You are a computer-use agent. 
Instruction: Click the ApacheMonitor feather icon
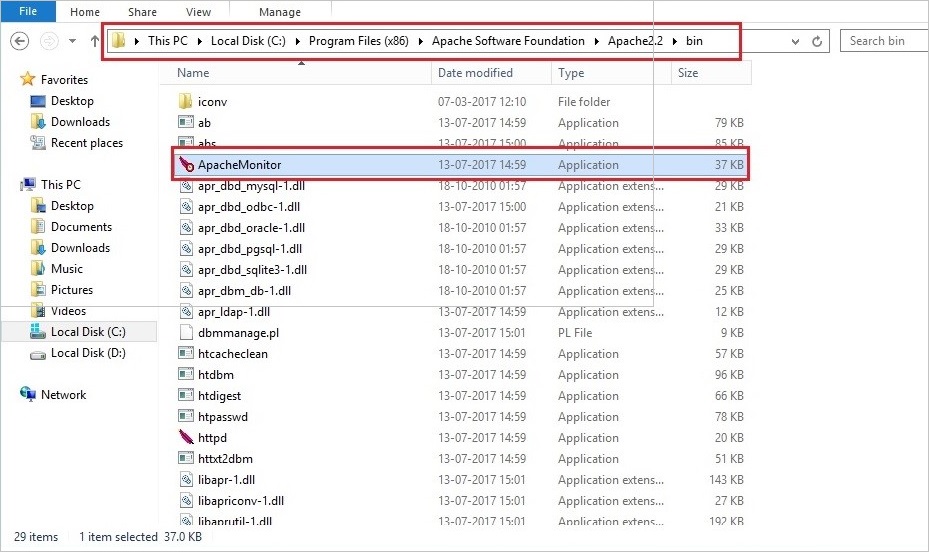pos(186,165)
